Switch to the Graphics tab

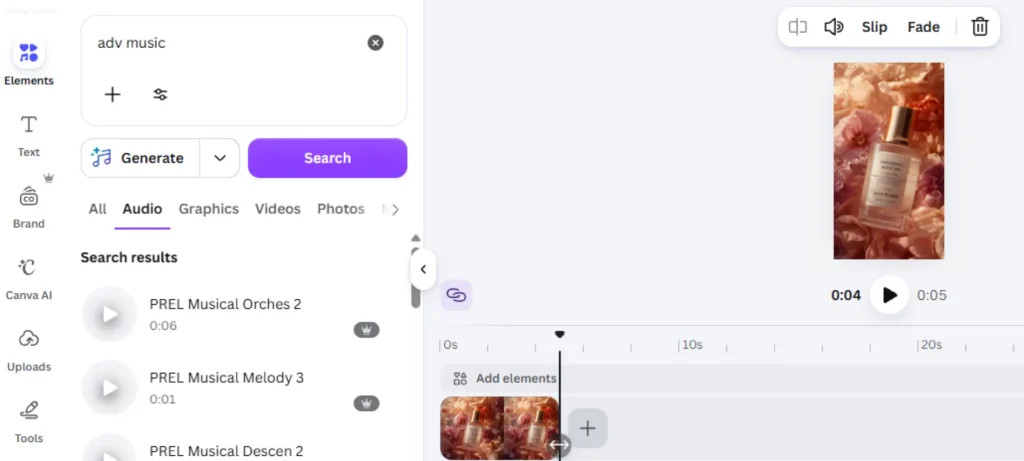tap(209, 209)
